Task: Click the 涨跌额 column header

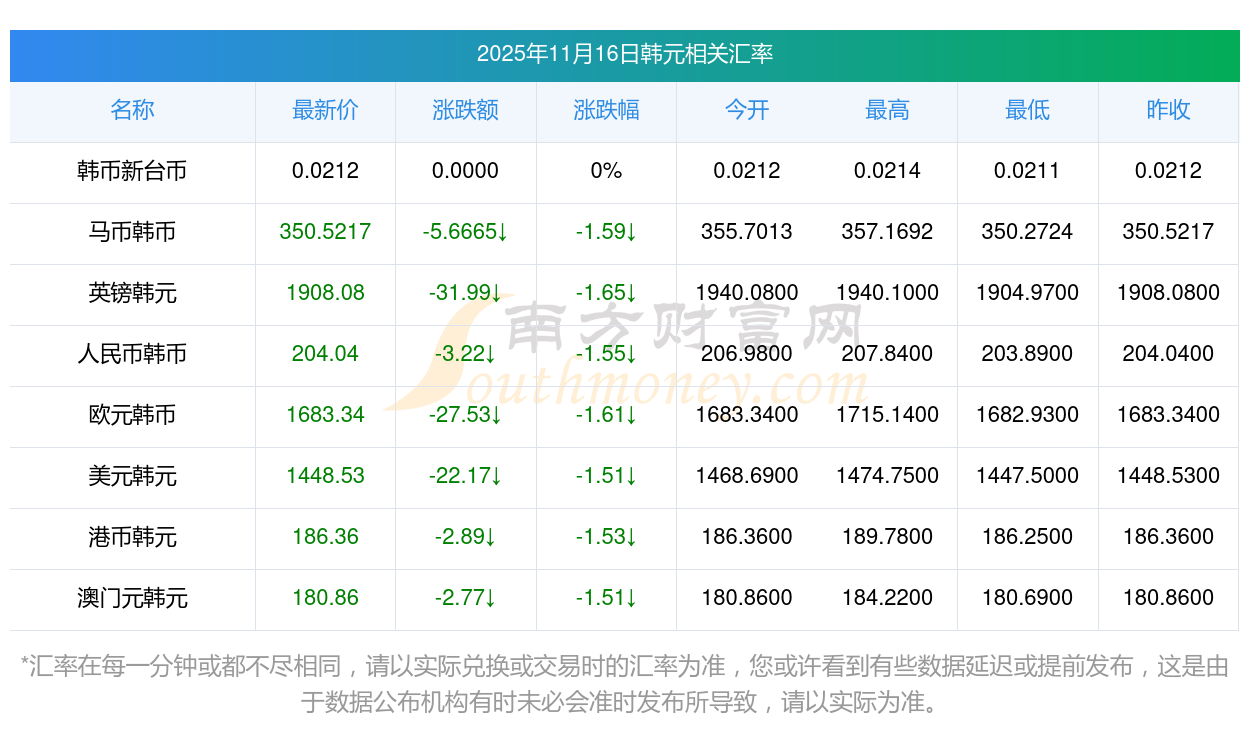Action: point(466,110)
